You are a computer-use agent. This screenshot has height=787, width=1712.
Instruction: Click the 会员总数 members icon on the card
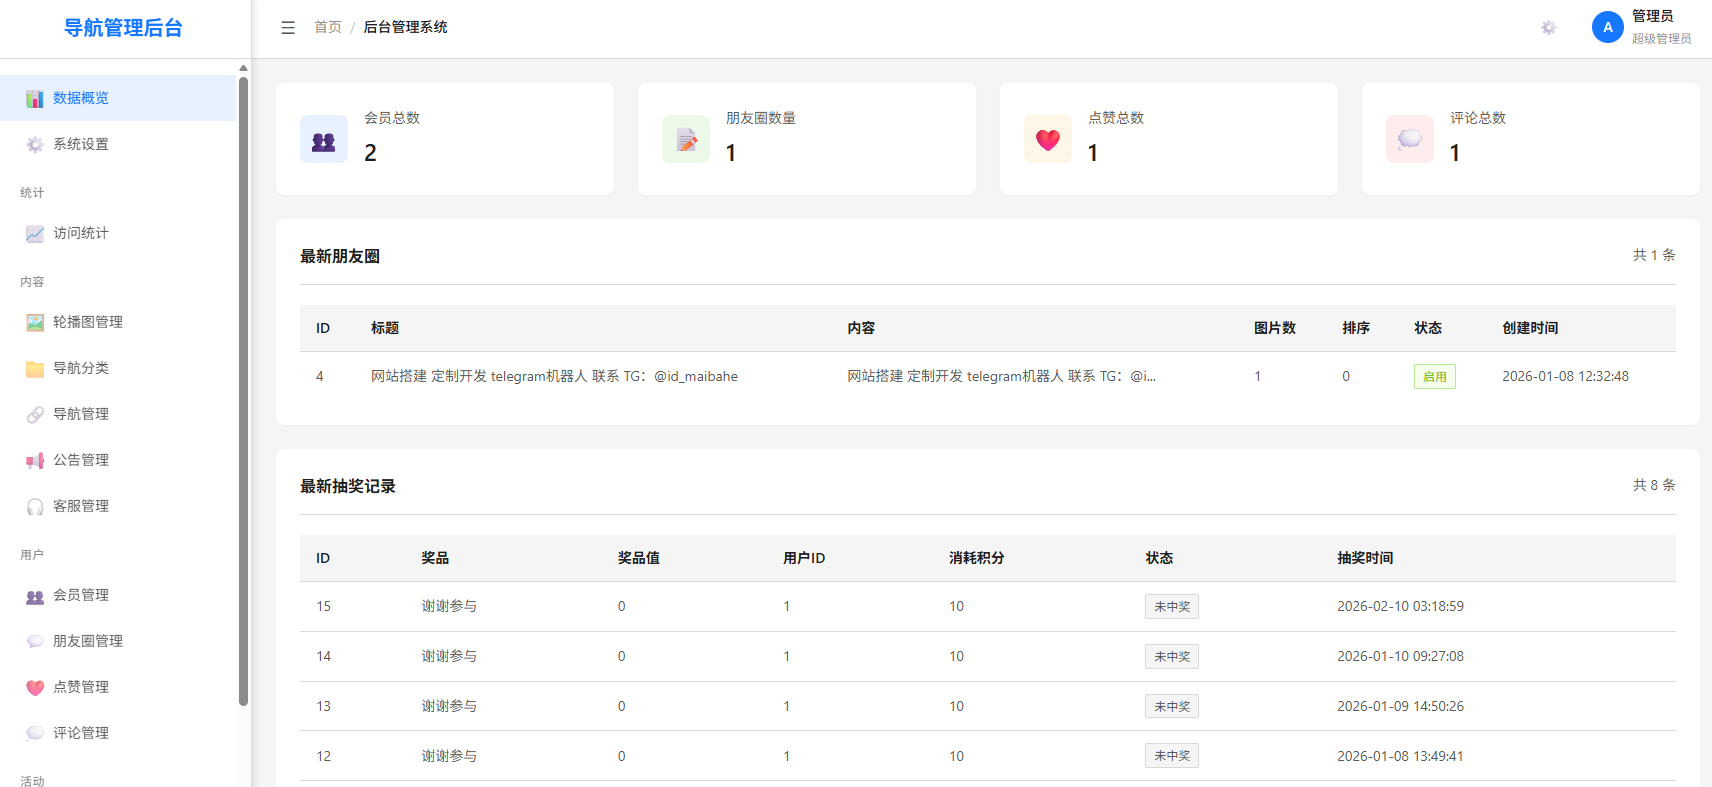324,139
